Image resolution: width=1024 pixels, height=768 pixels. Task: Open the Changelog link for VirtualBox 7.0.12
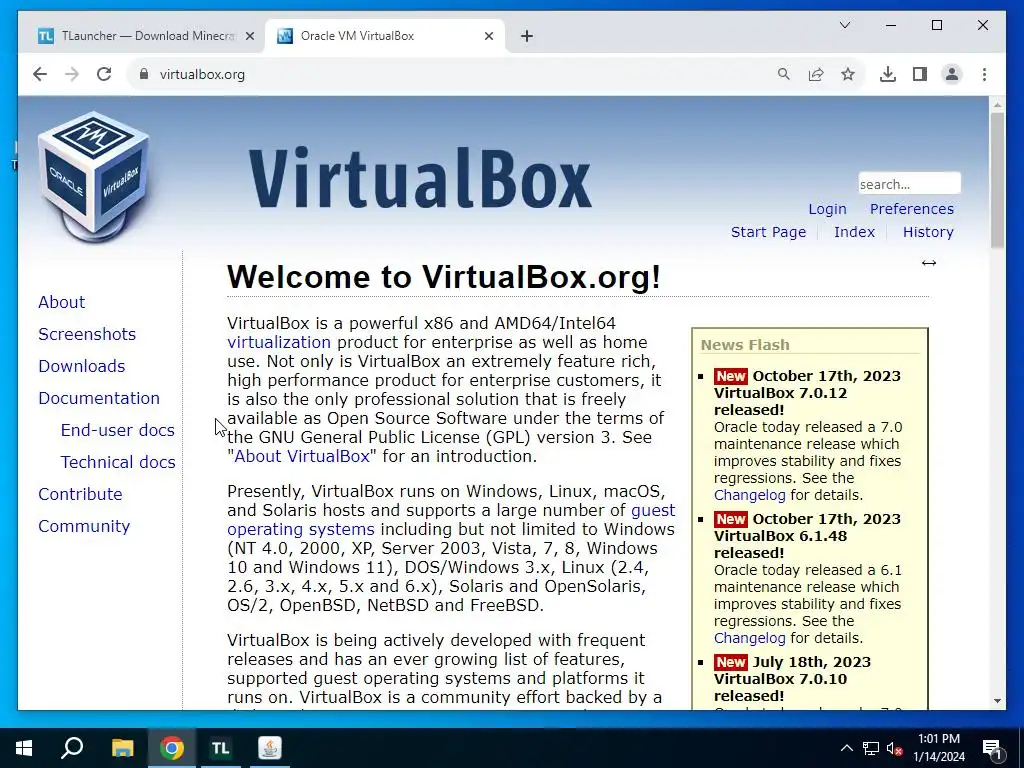click(750, 495)
